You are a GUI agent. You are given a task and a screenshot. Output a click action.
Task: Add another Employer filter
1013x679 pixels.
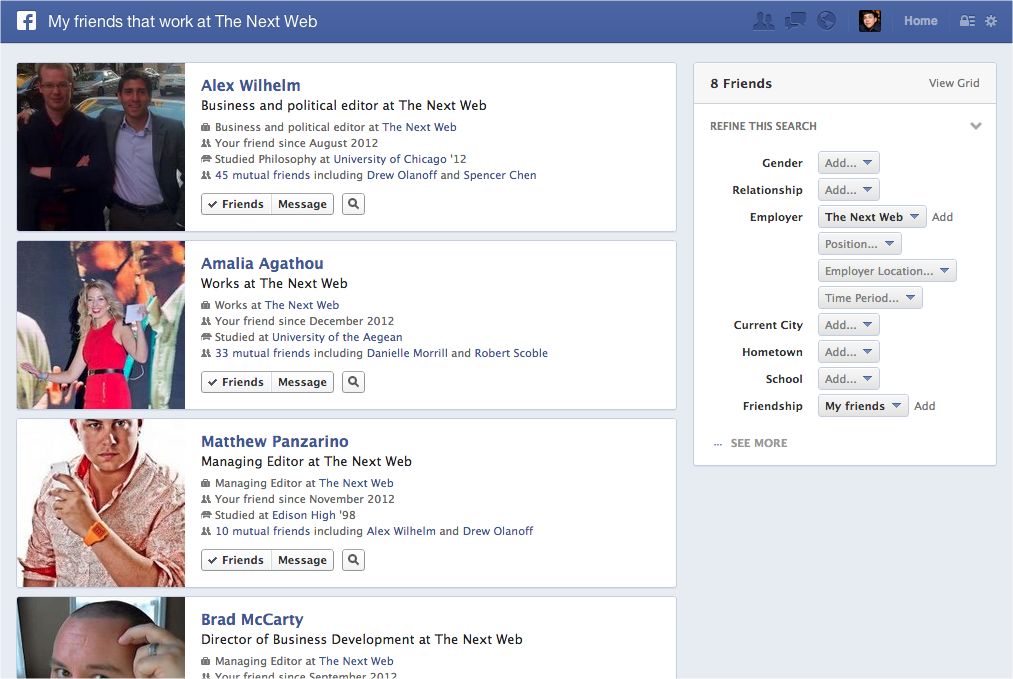pyautogui.click(x=942, y=217)
